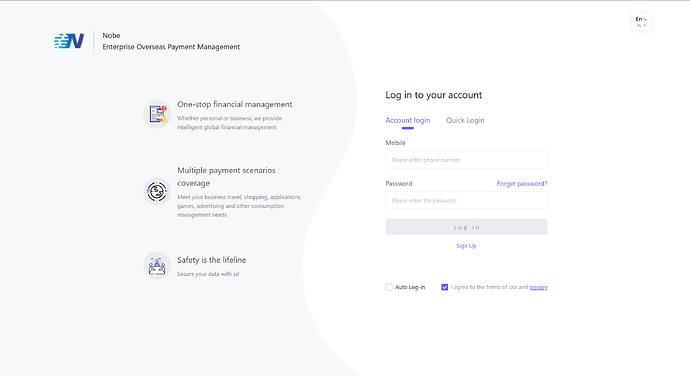Open the En language switcher
The image size is (690, 376).
pos(641,21)
